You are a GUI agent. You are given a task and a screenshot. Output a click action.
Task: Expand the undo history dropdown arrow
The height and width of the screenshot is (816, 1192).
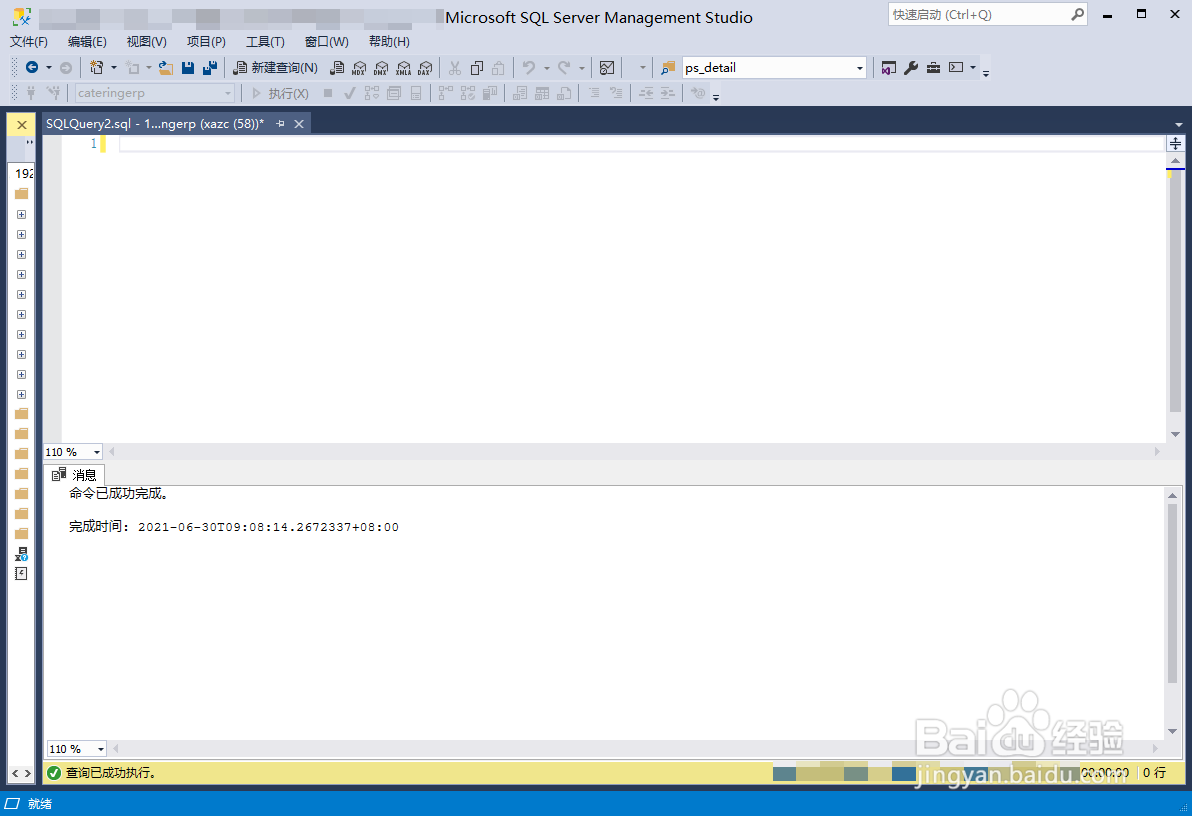coord(547,68)
